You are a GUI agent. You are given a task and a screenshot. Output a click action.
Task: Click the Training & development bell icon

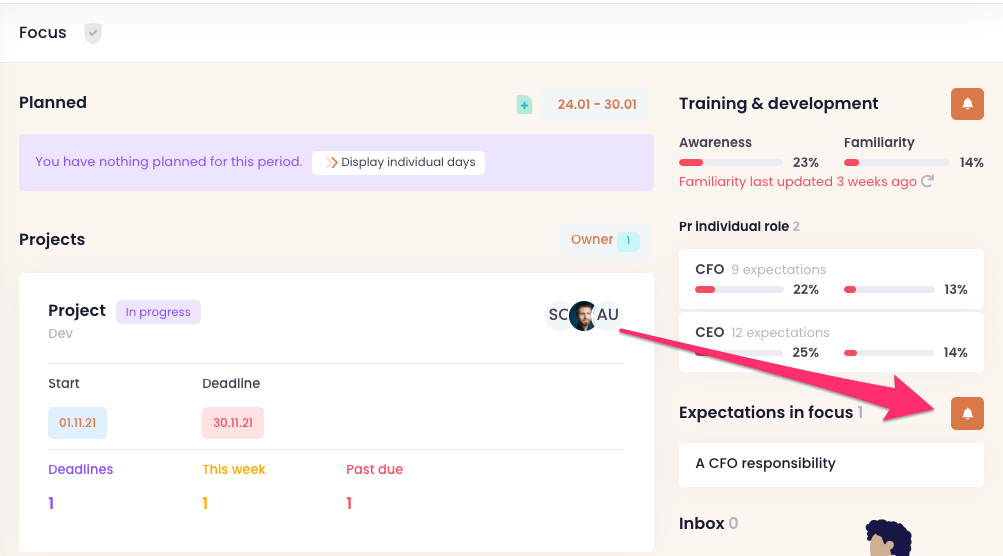coord(967,104)
